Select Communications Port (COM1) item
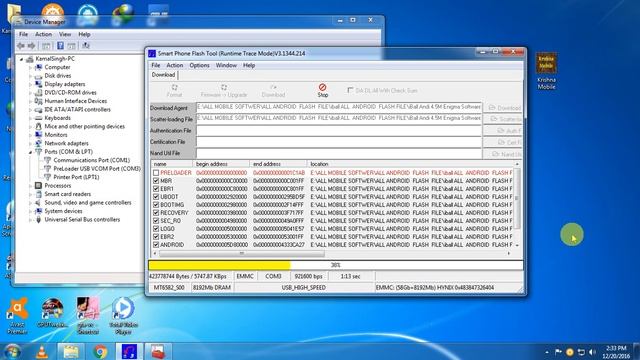 (91, 160)
